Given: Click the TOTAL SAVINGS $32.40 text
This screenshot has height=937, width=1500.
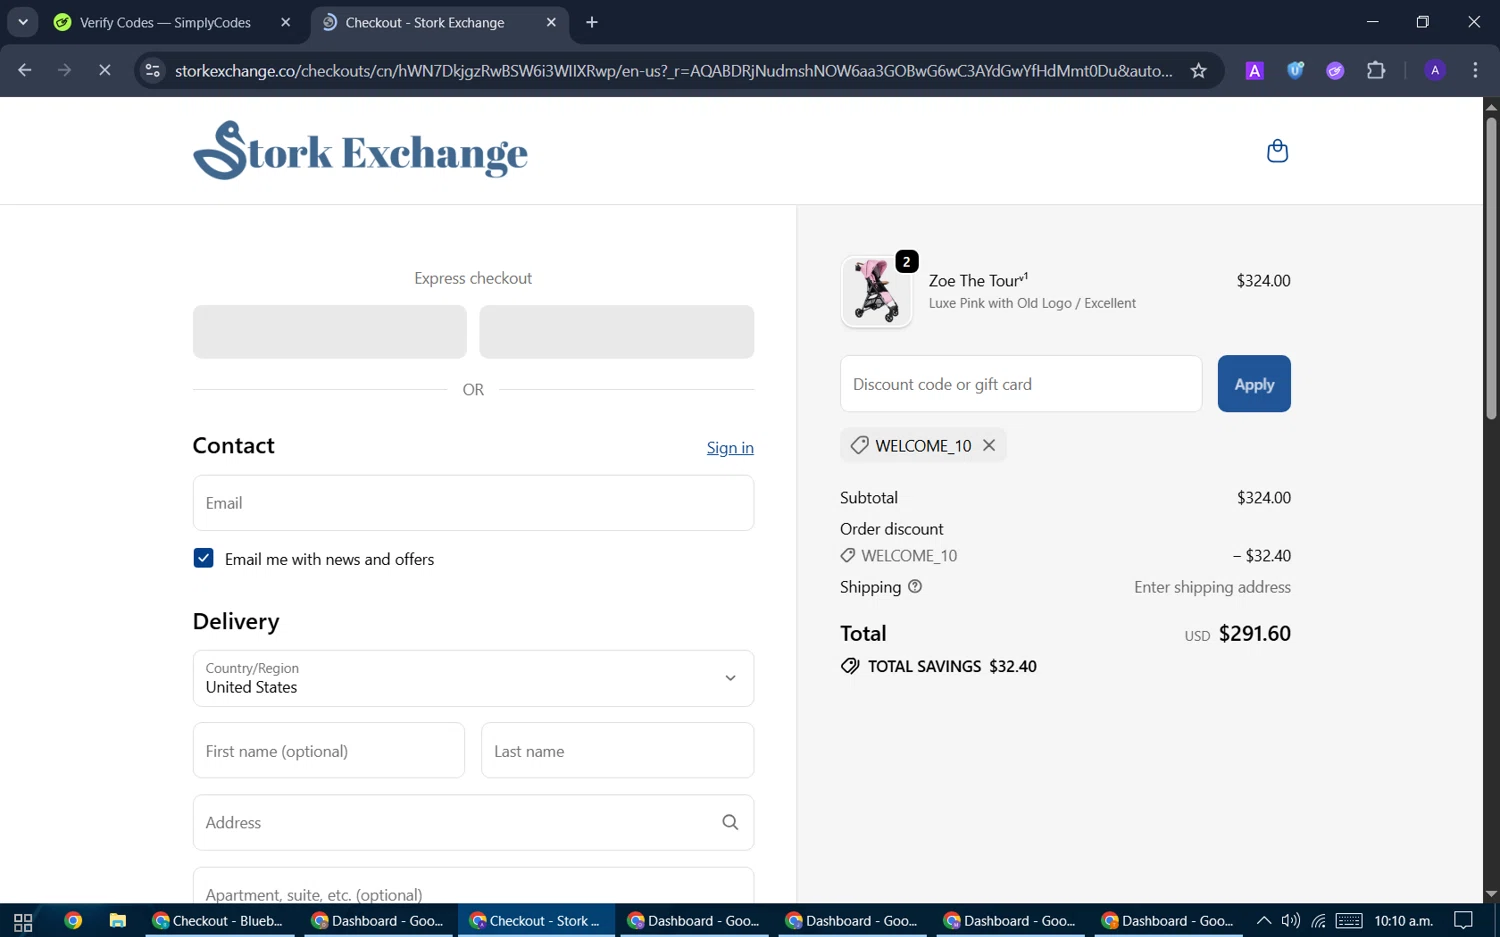Looking at the screenshot, I should [952, 666].
